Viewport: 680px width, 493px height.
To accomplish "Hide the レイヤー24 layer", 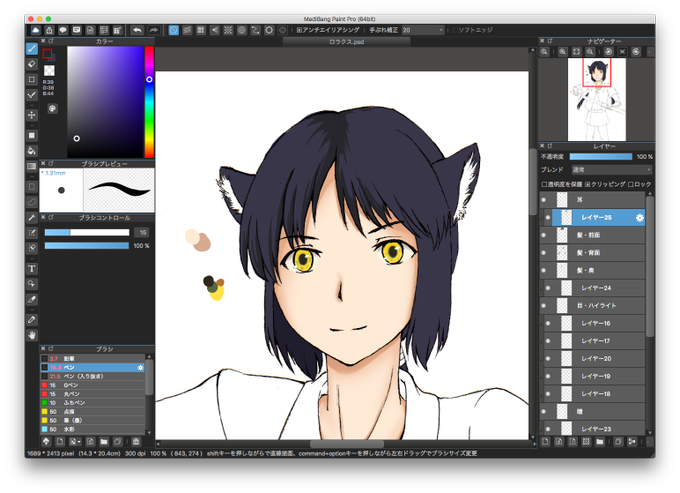I will point(548,288).
